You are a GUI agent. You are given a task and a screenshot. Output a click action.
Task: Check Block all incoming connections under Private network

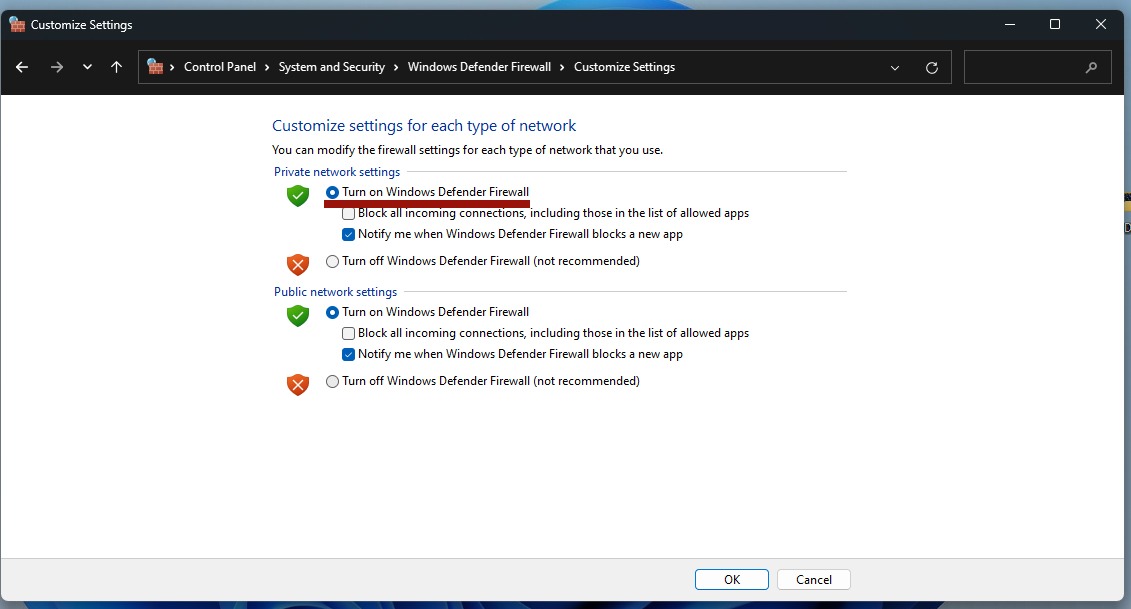pos(348,213)
